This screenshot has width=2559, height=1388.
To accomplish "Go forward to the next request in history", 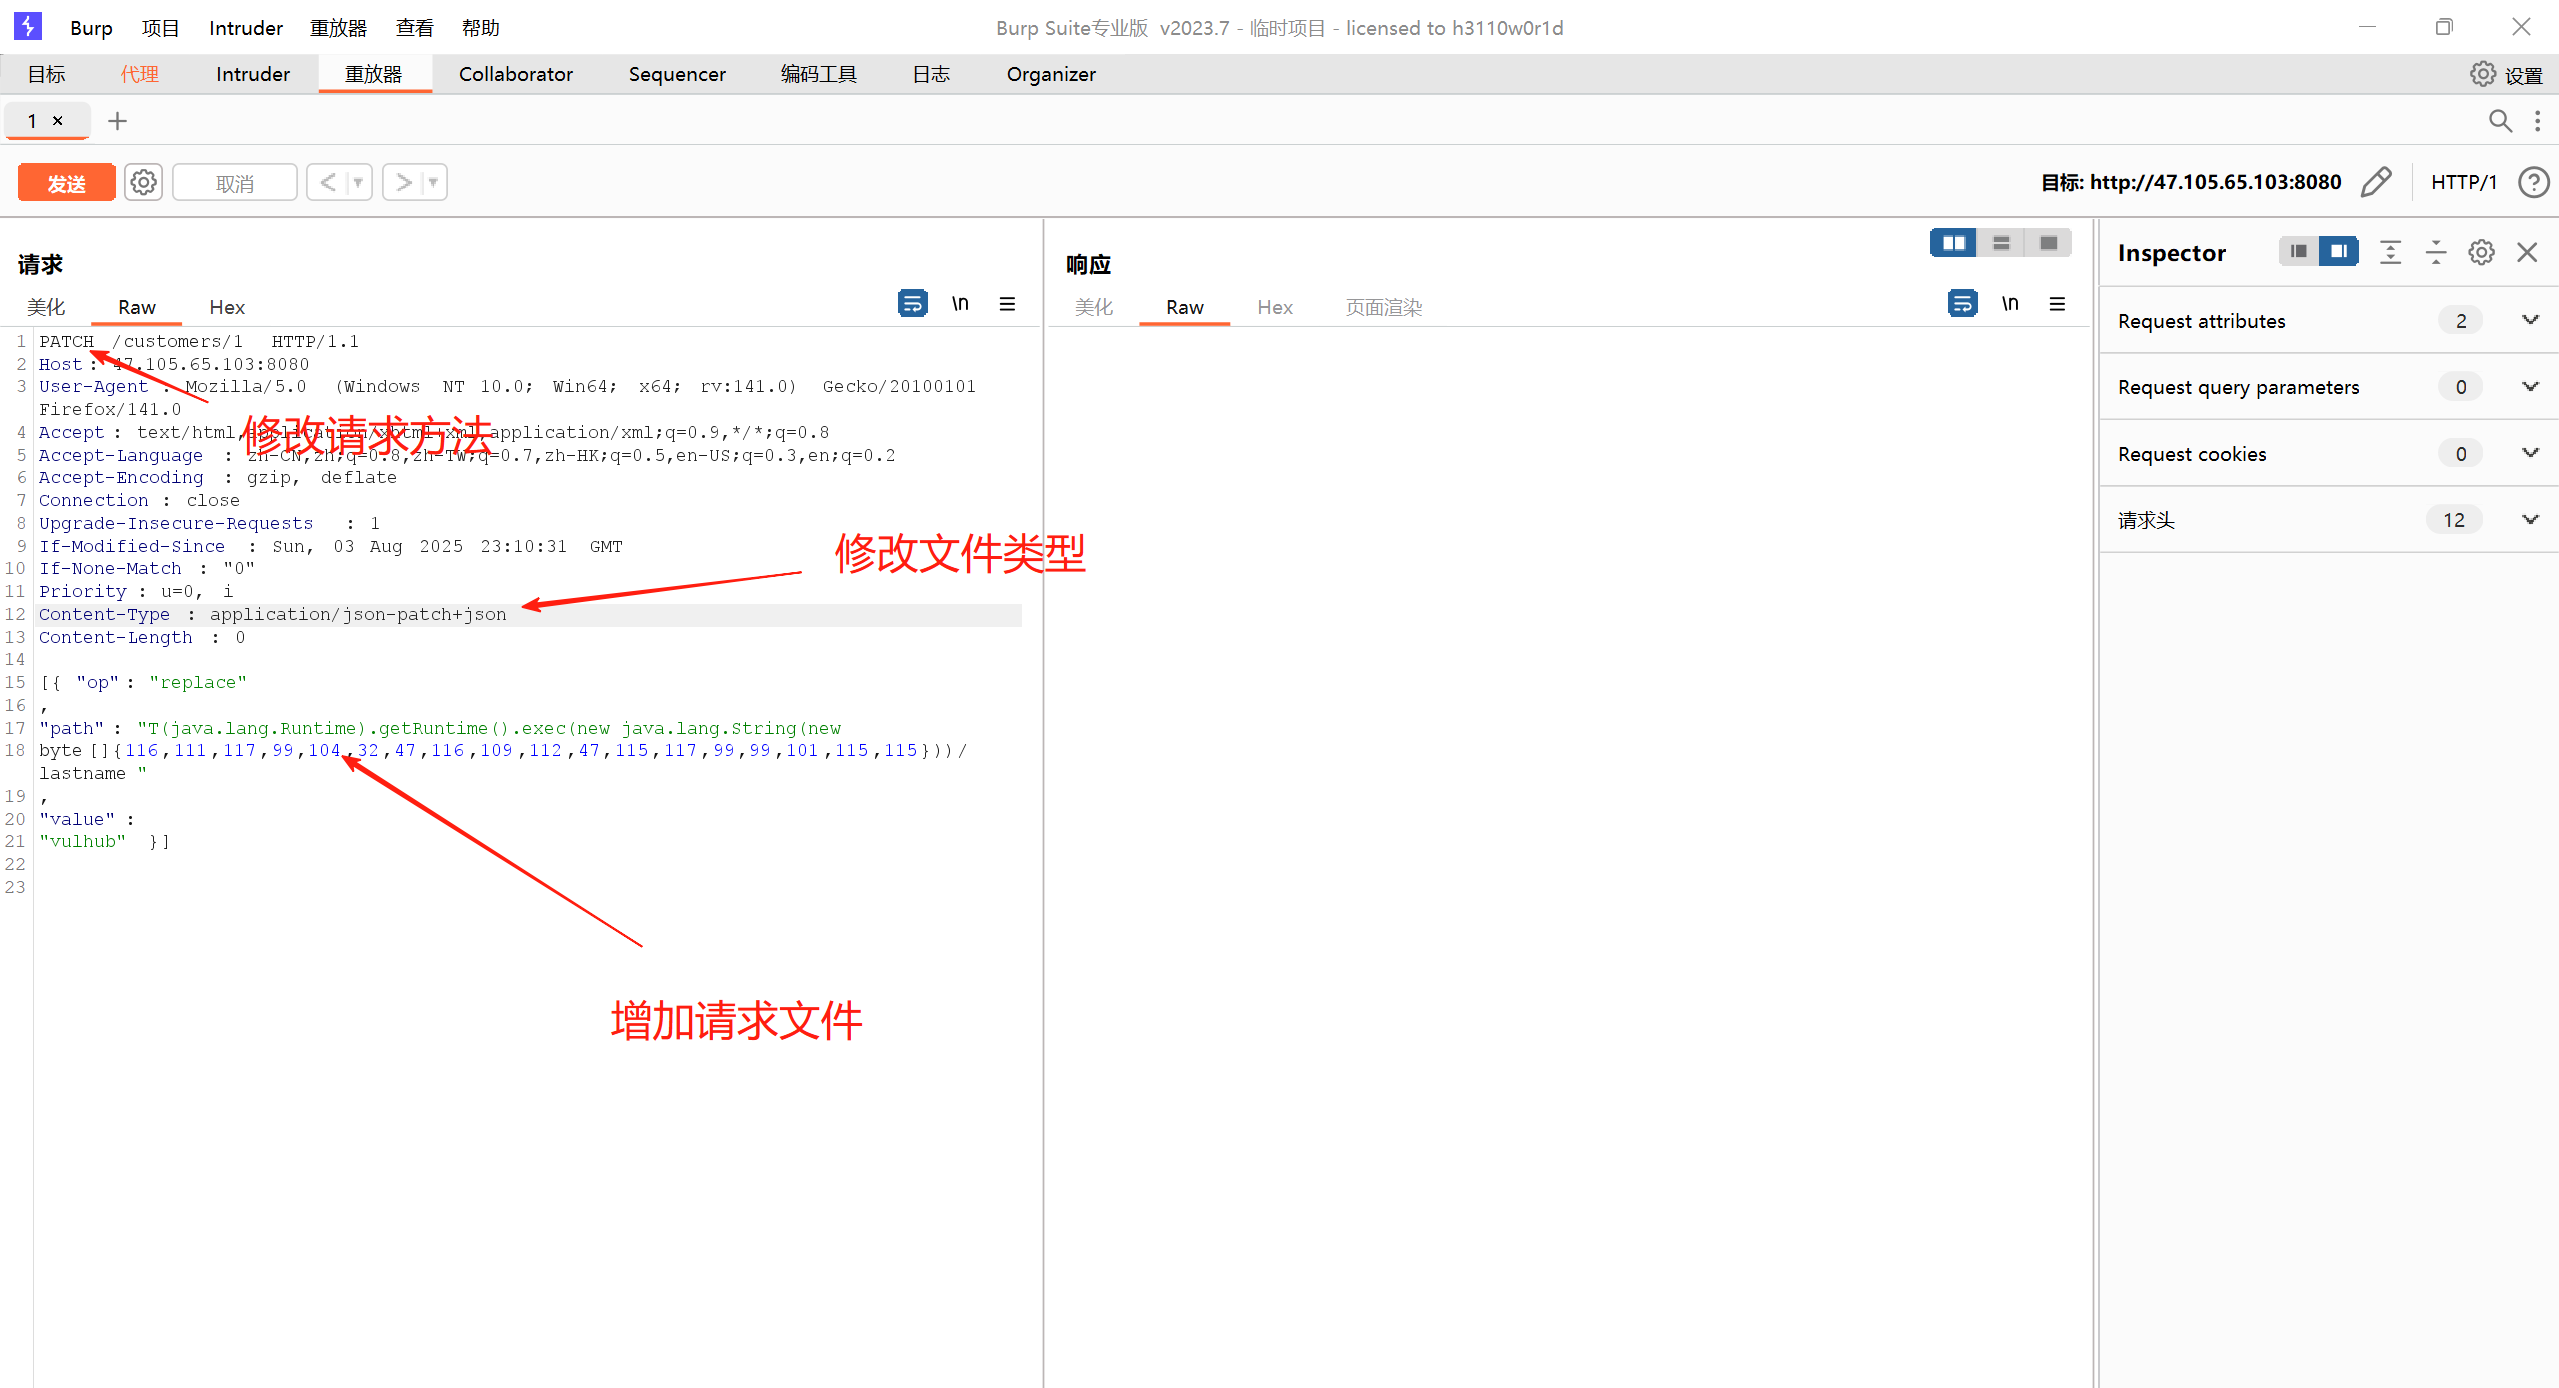I will click(x=403, y=182).
